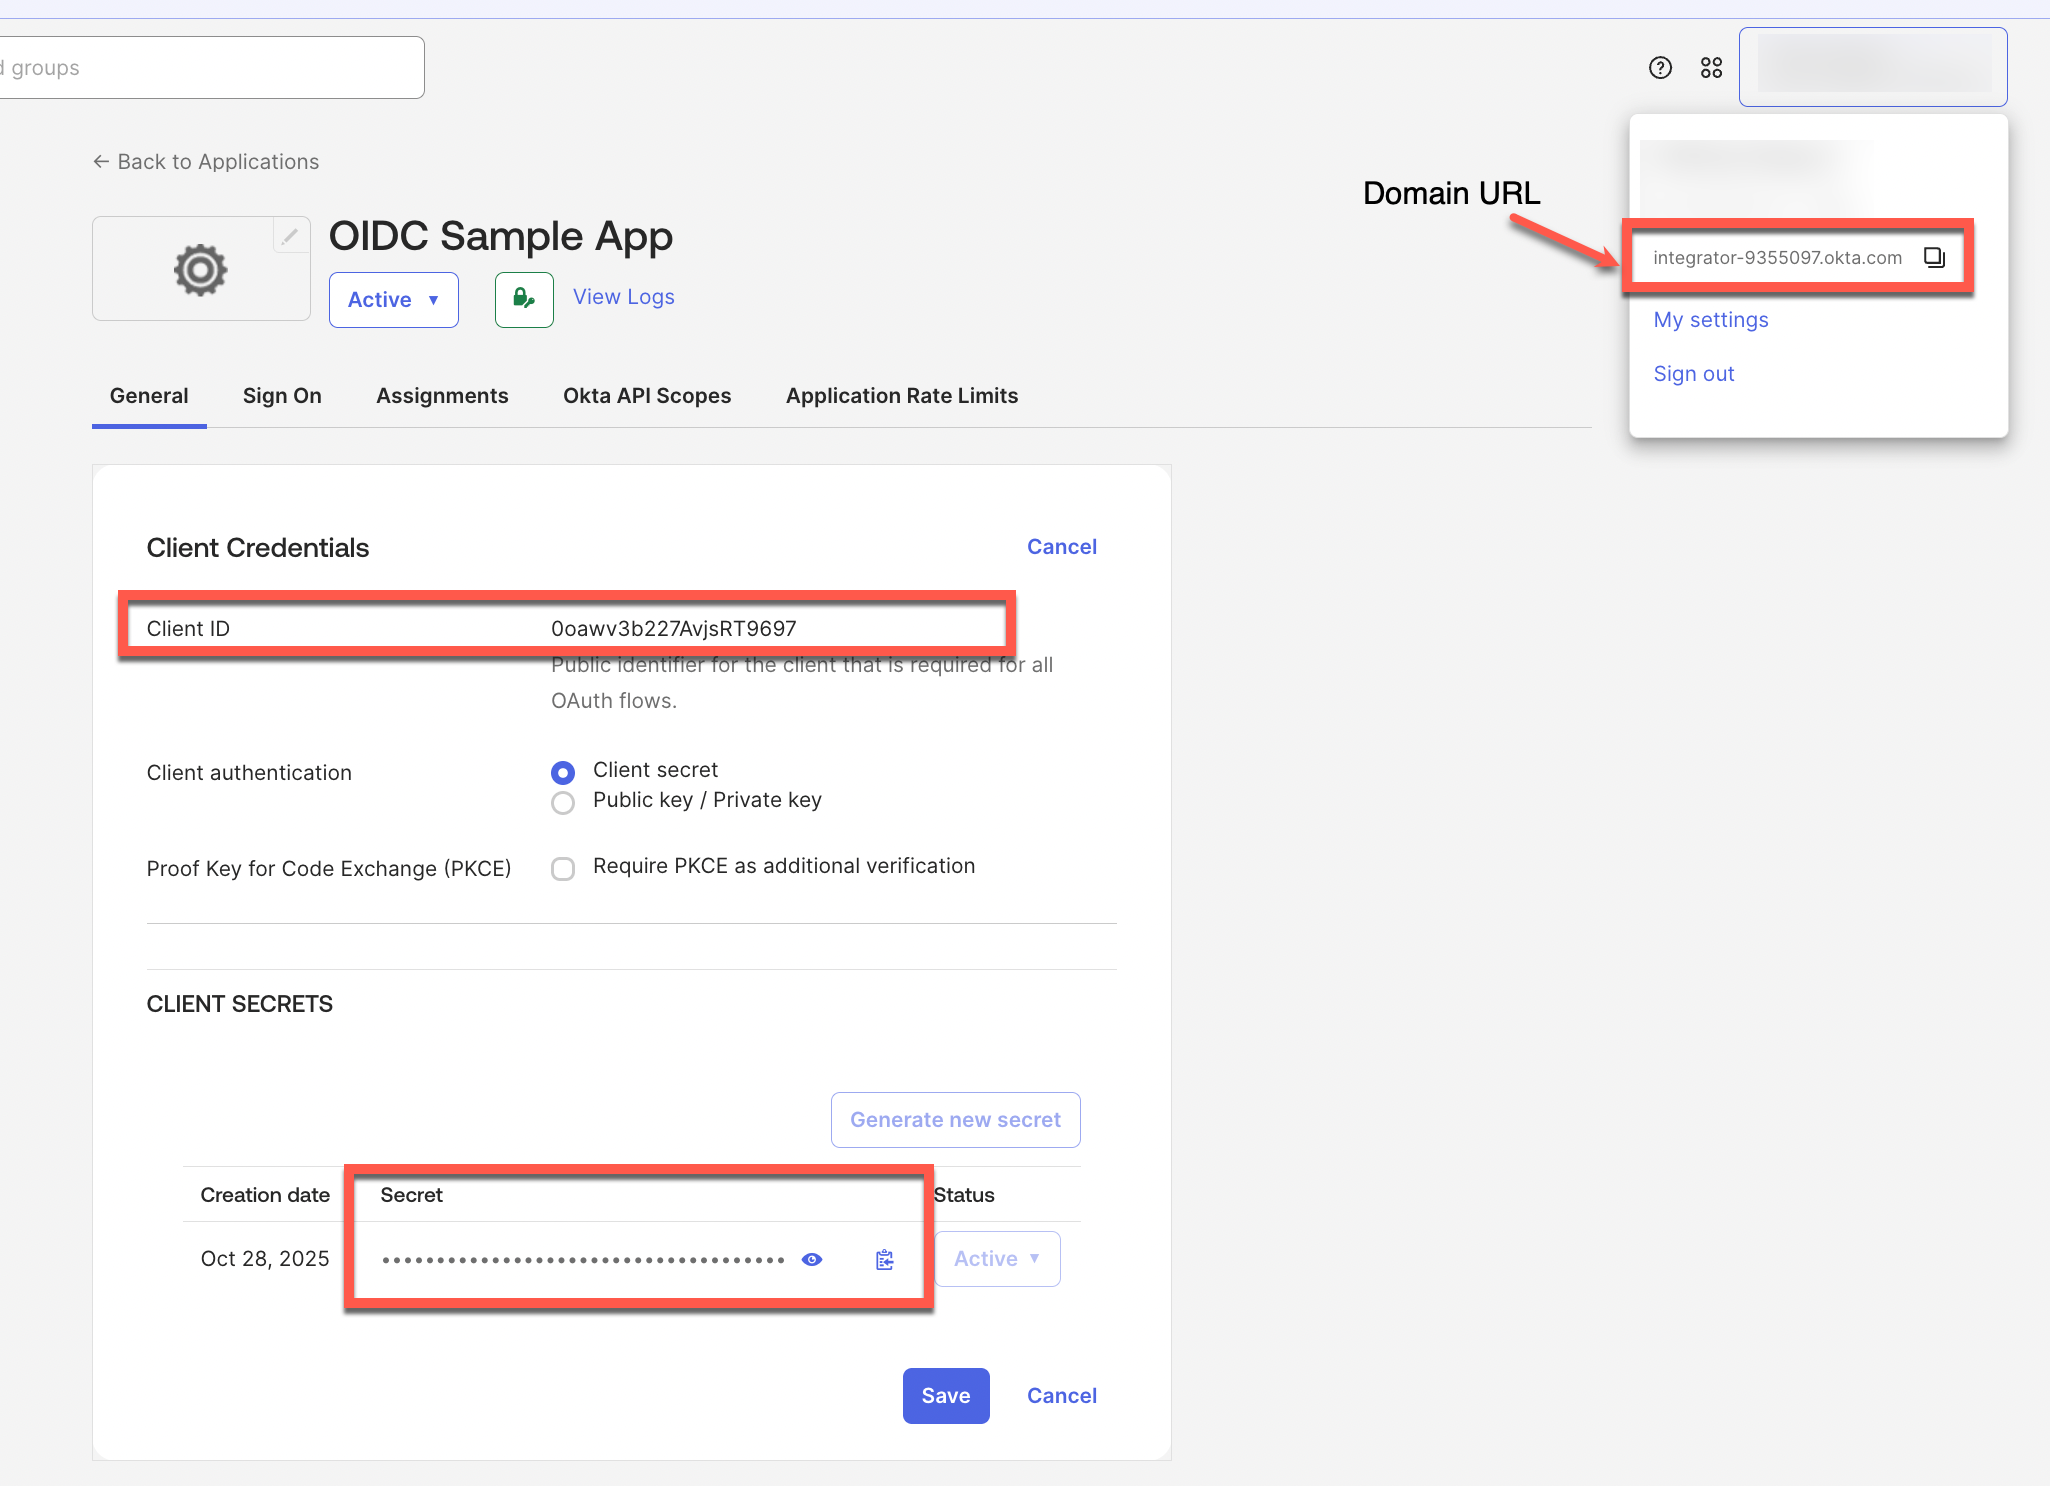Click the green key provisioning icon
This screenshot has height=1486, width=2050.
click(524, 299)
